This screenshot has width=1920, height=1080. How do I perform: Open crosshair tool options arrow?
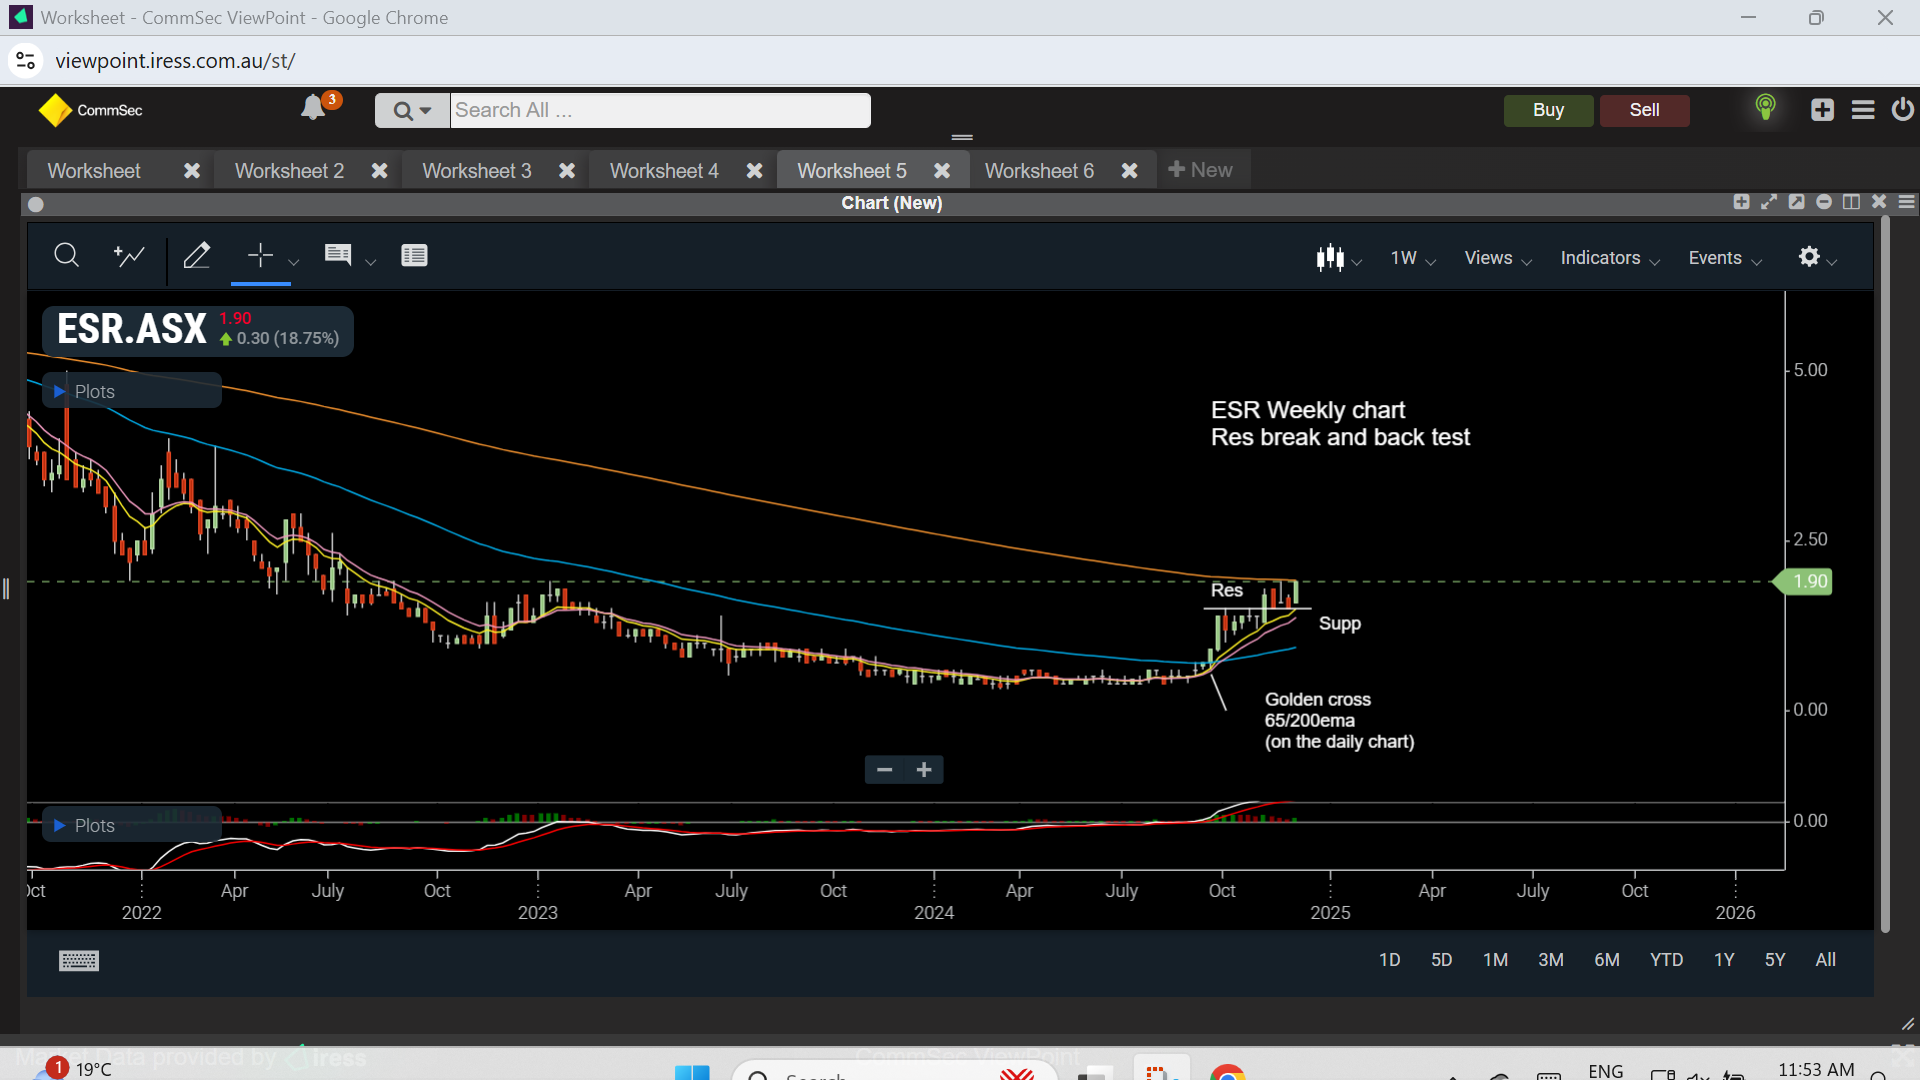[294, 262]
